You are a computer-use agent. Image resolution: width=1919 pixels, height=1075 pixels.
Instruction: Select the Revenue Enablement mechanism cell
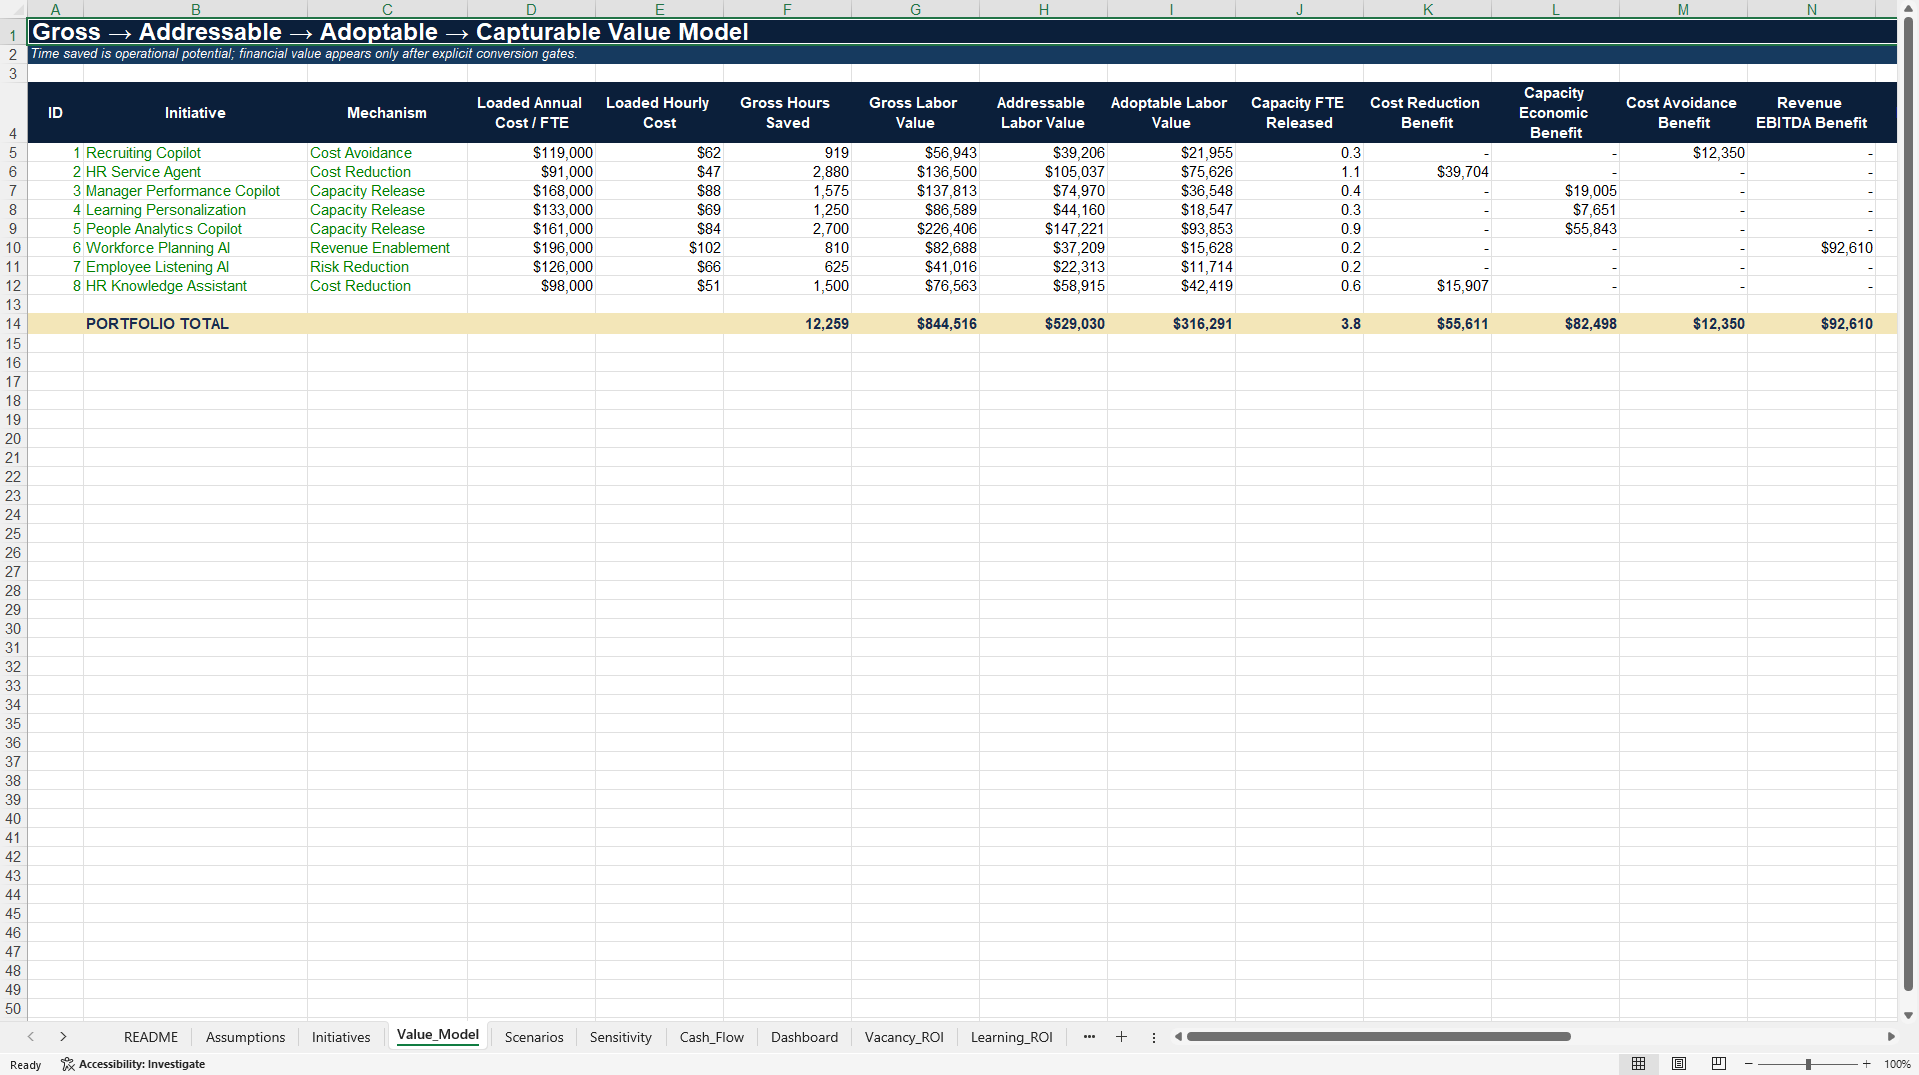[387, 248]
